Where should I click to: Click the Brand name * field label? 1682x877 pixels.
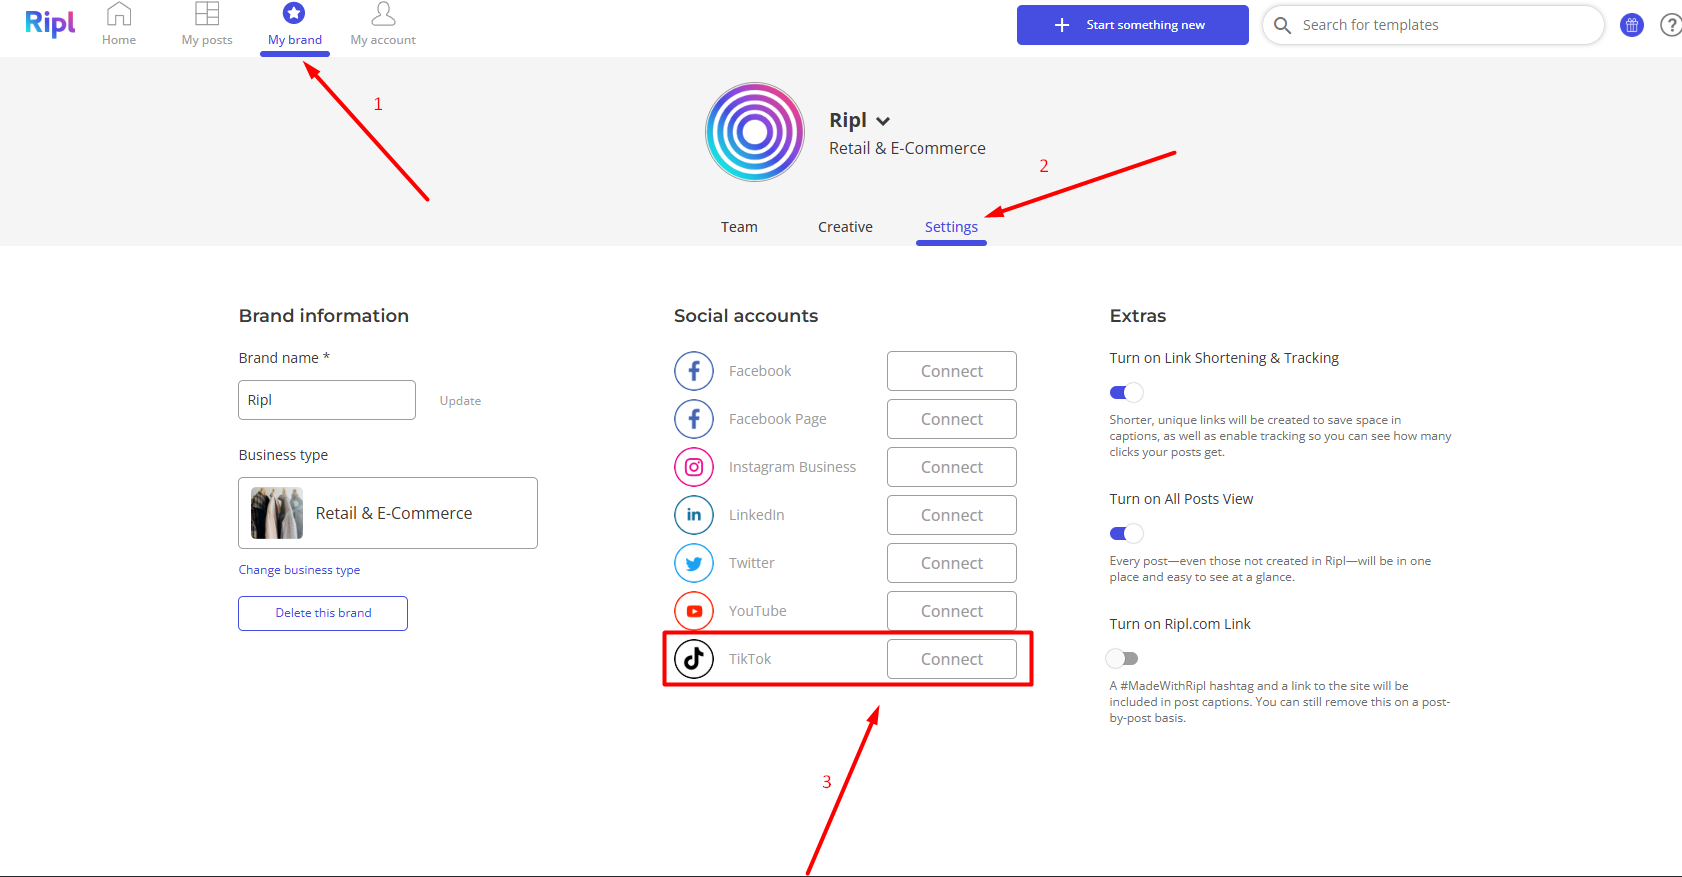(284, 358)
